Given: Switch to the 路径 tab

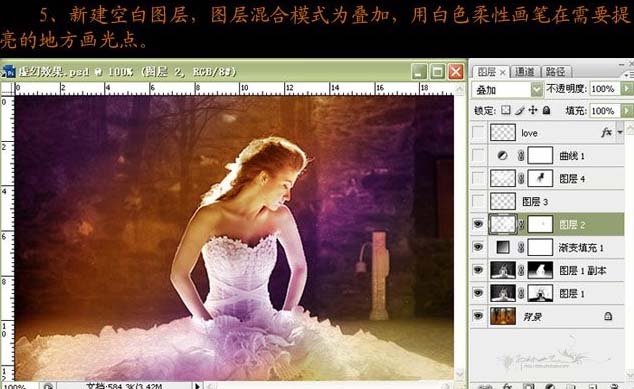Looking at the screenshot, I should tap(556, 72).
